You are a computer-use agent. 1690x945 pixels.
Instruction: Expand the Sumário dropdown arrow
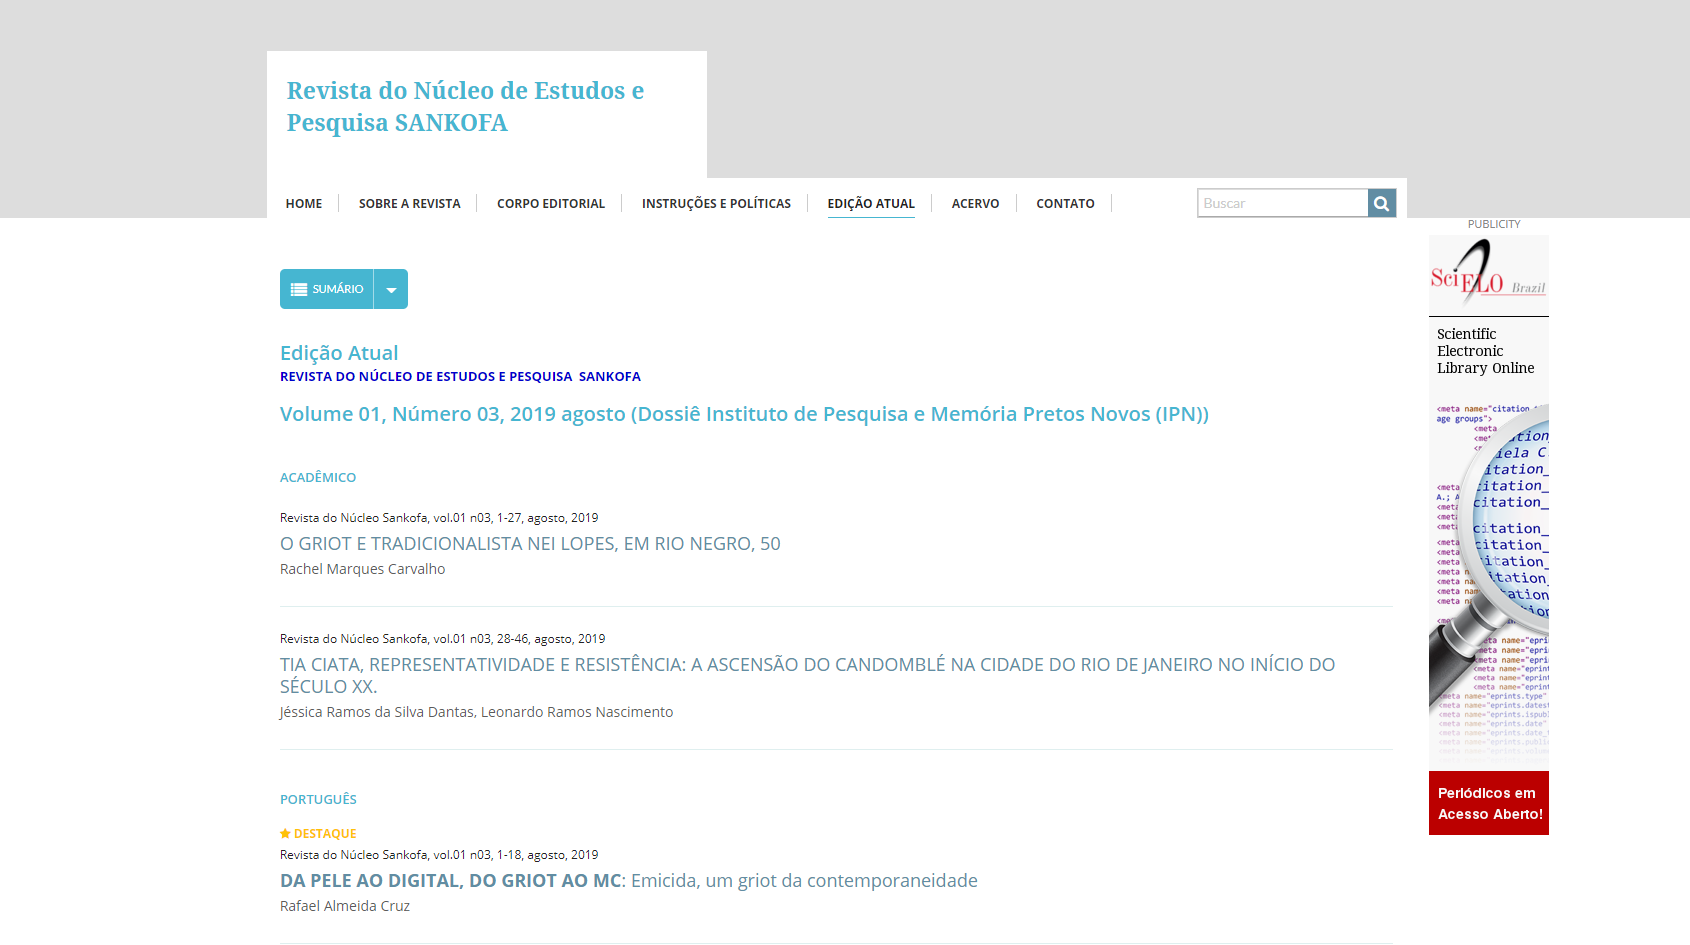pyautogui.click(x=391, y=290)
